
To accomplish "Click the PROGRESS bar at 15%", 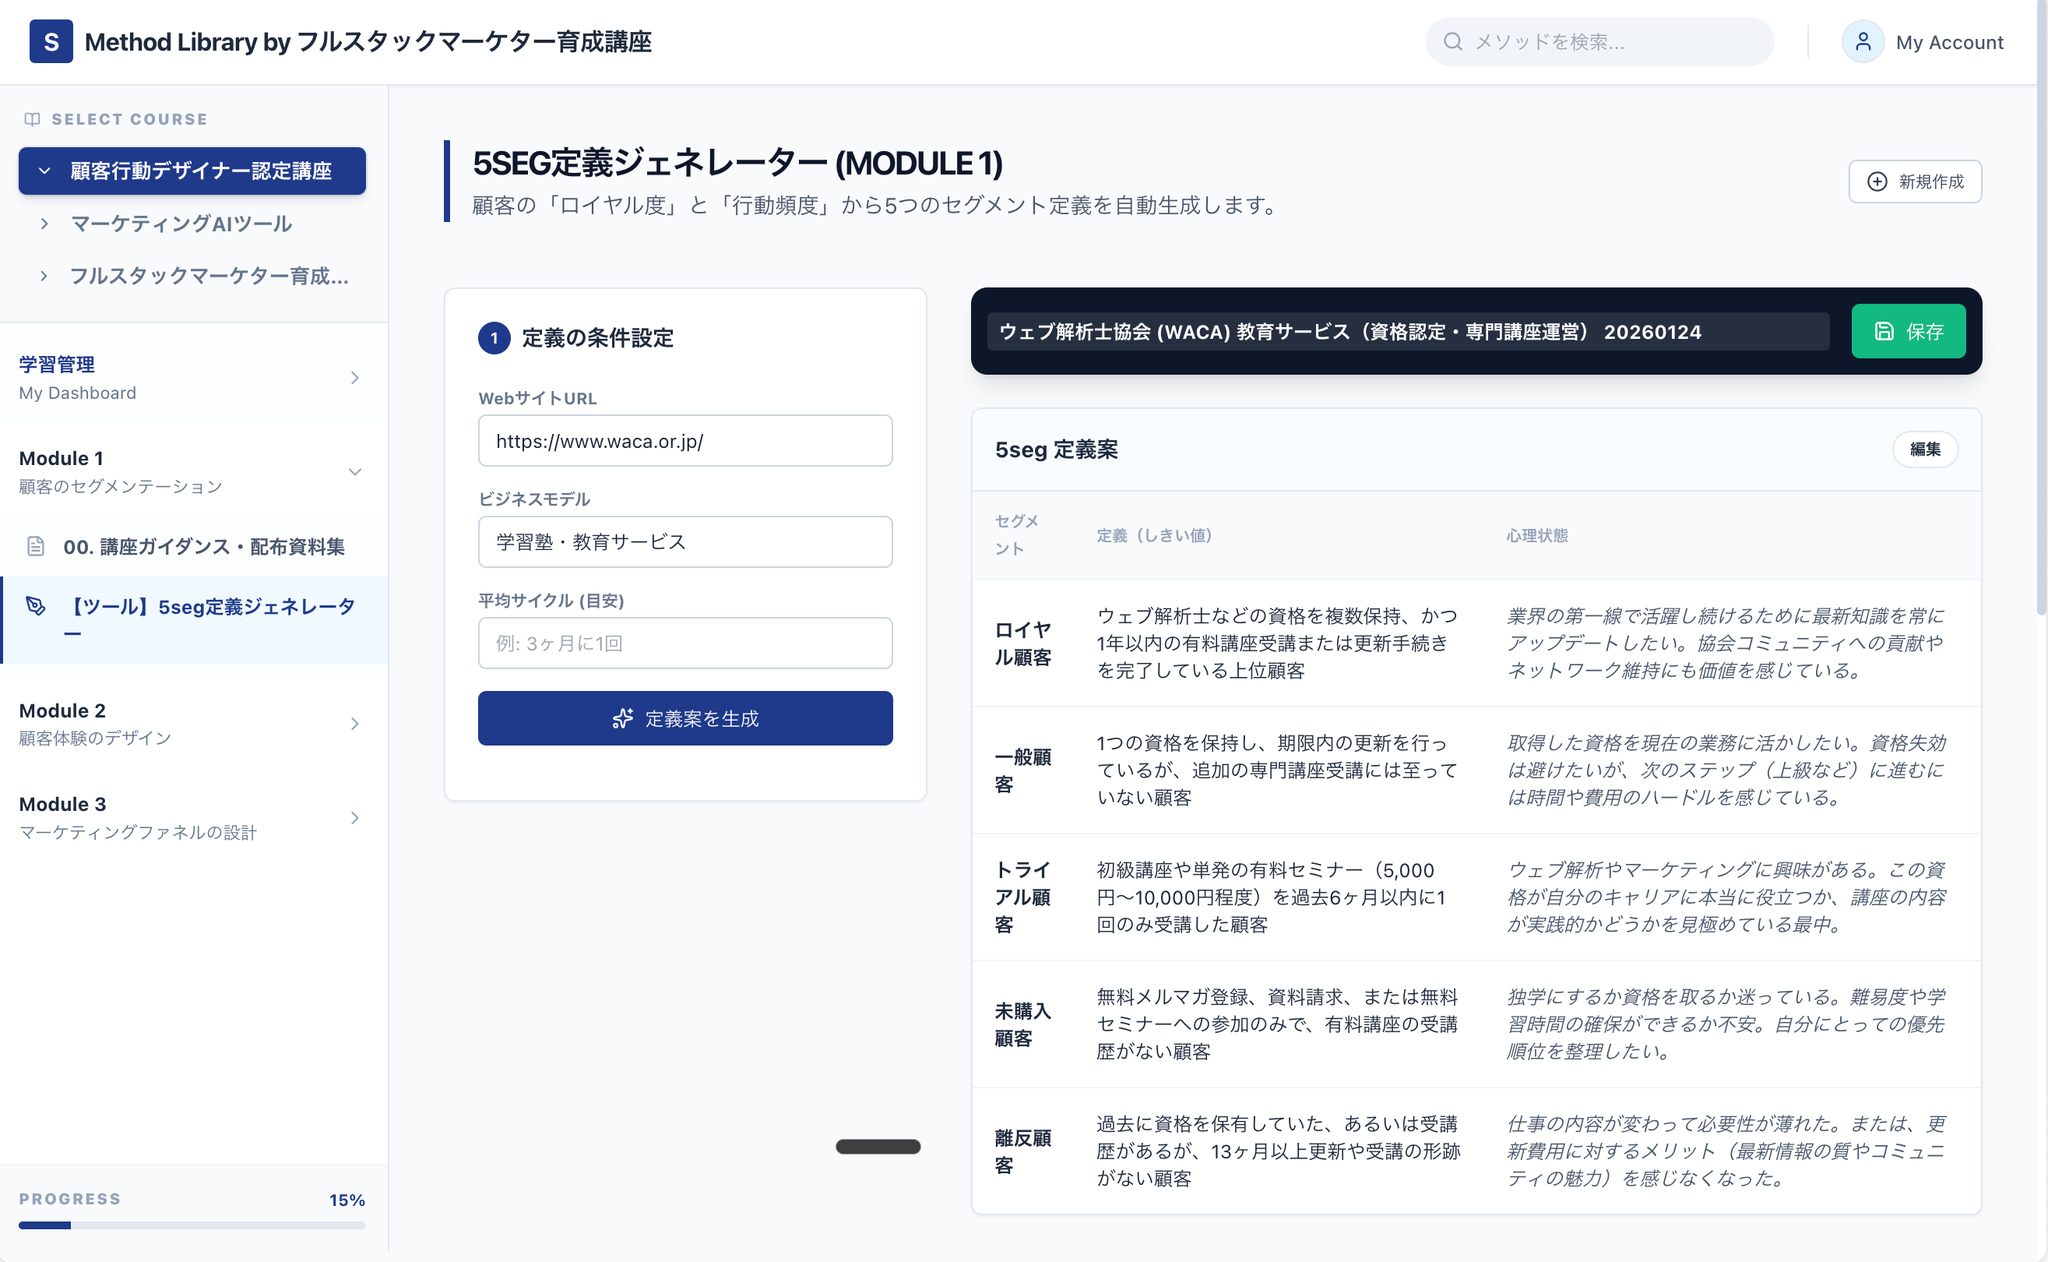I will click(x=192, y=1224).
